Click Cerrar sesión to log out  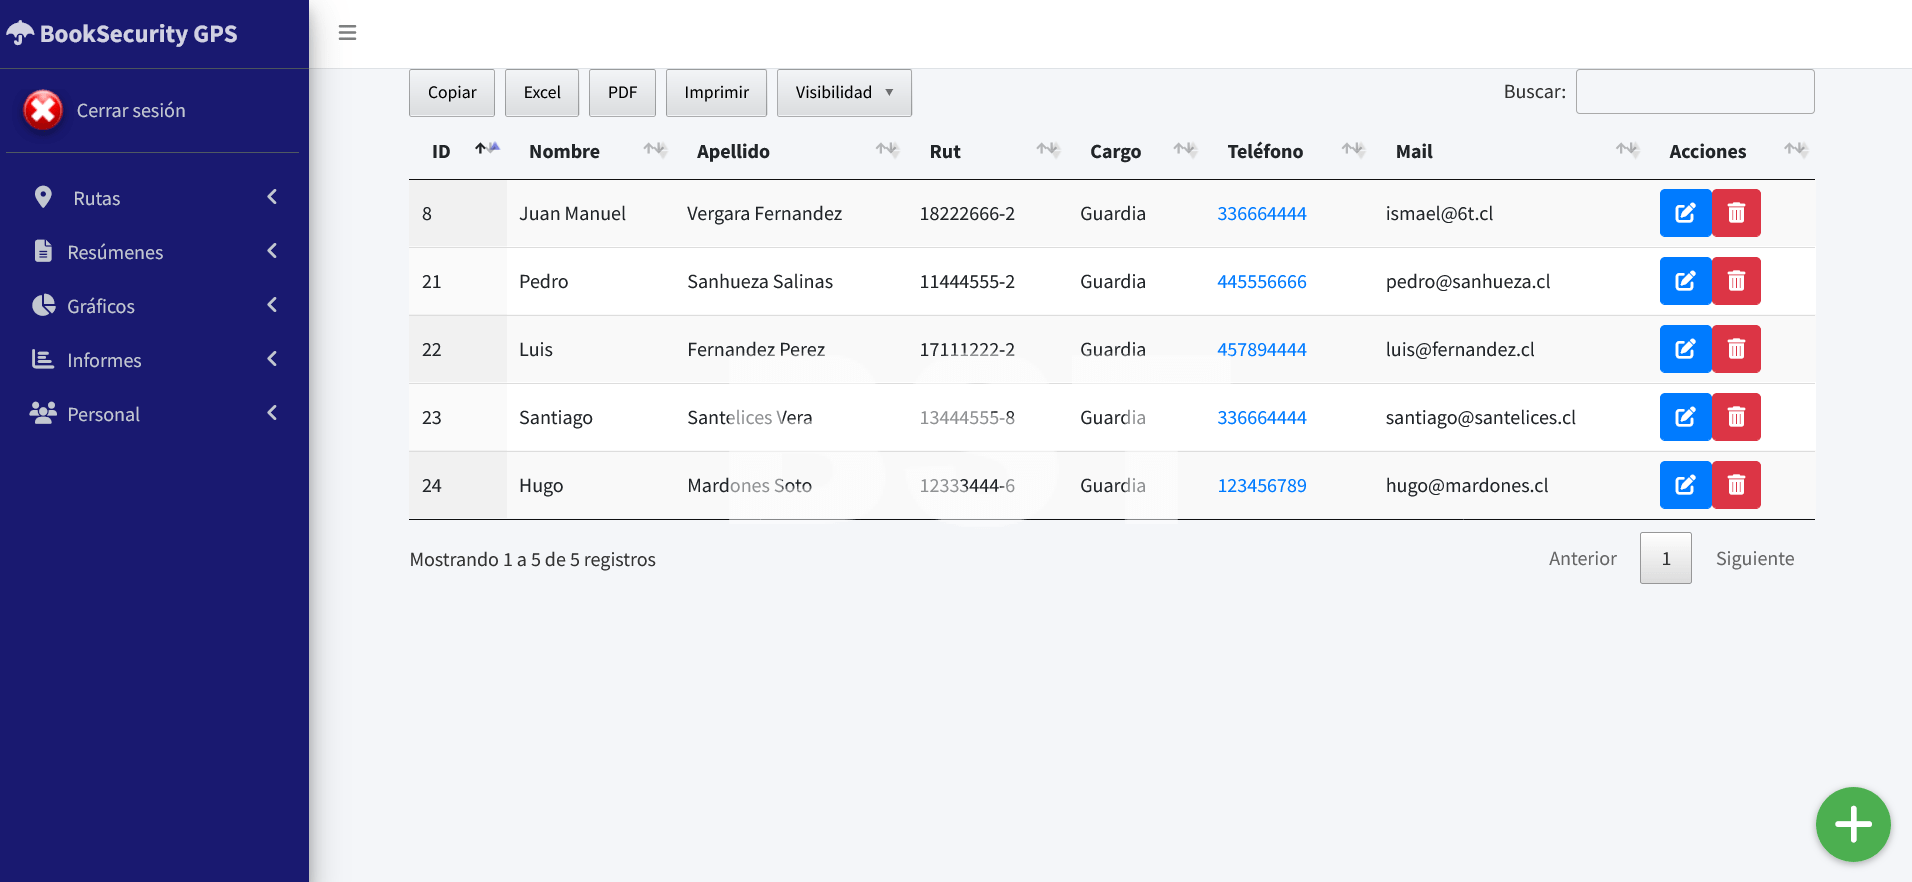pyautogui.click(x=131, y=110)
